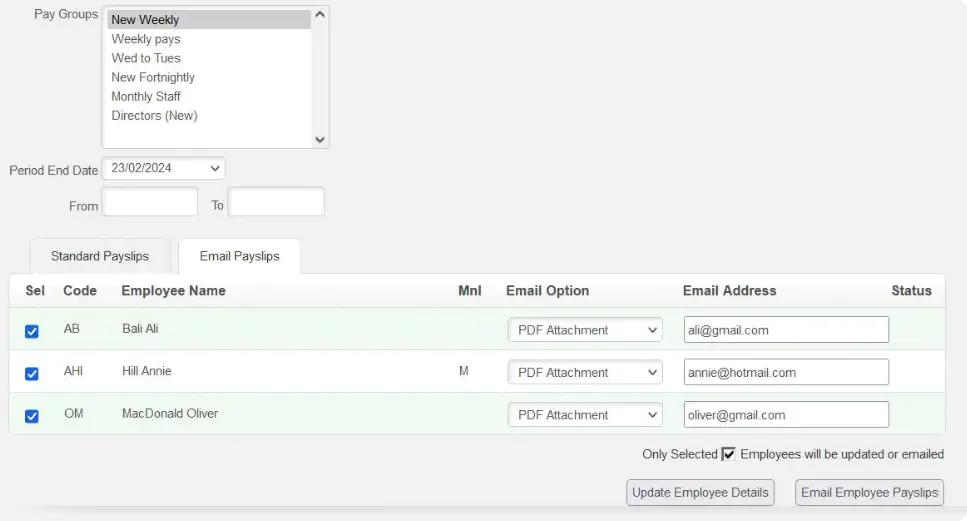The image size is (967, 521).
Task: Click the Email Address column header
Action: point(730,291)
